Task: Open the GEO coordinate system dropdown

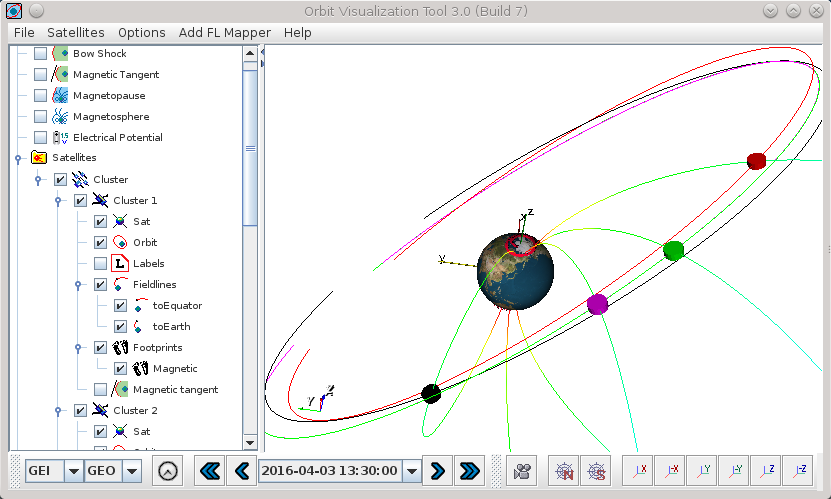Action: click(132, 471)
